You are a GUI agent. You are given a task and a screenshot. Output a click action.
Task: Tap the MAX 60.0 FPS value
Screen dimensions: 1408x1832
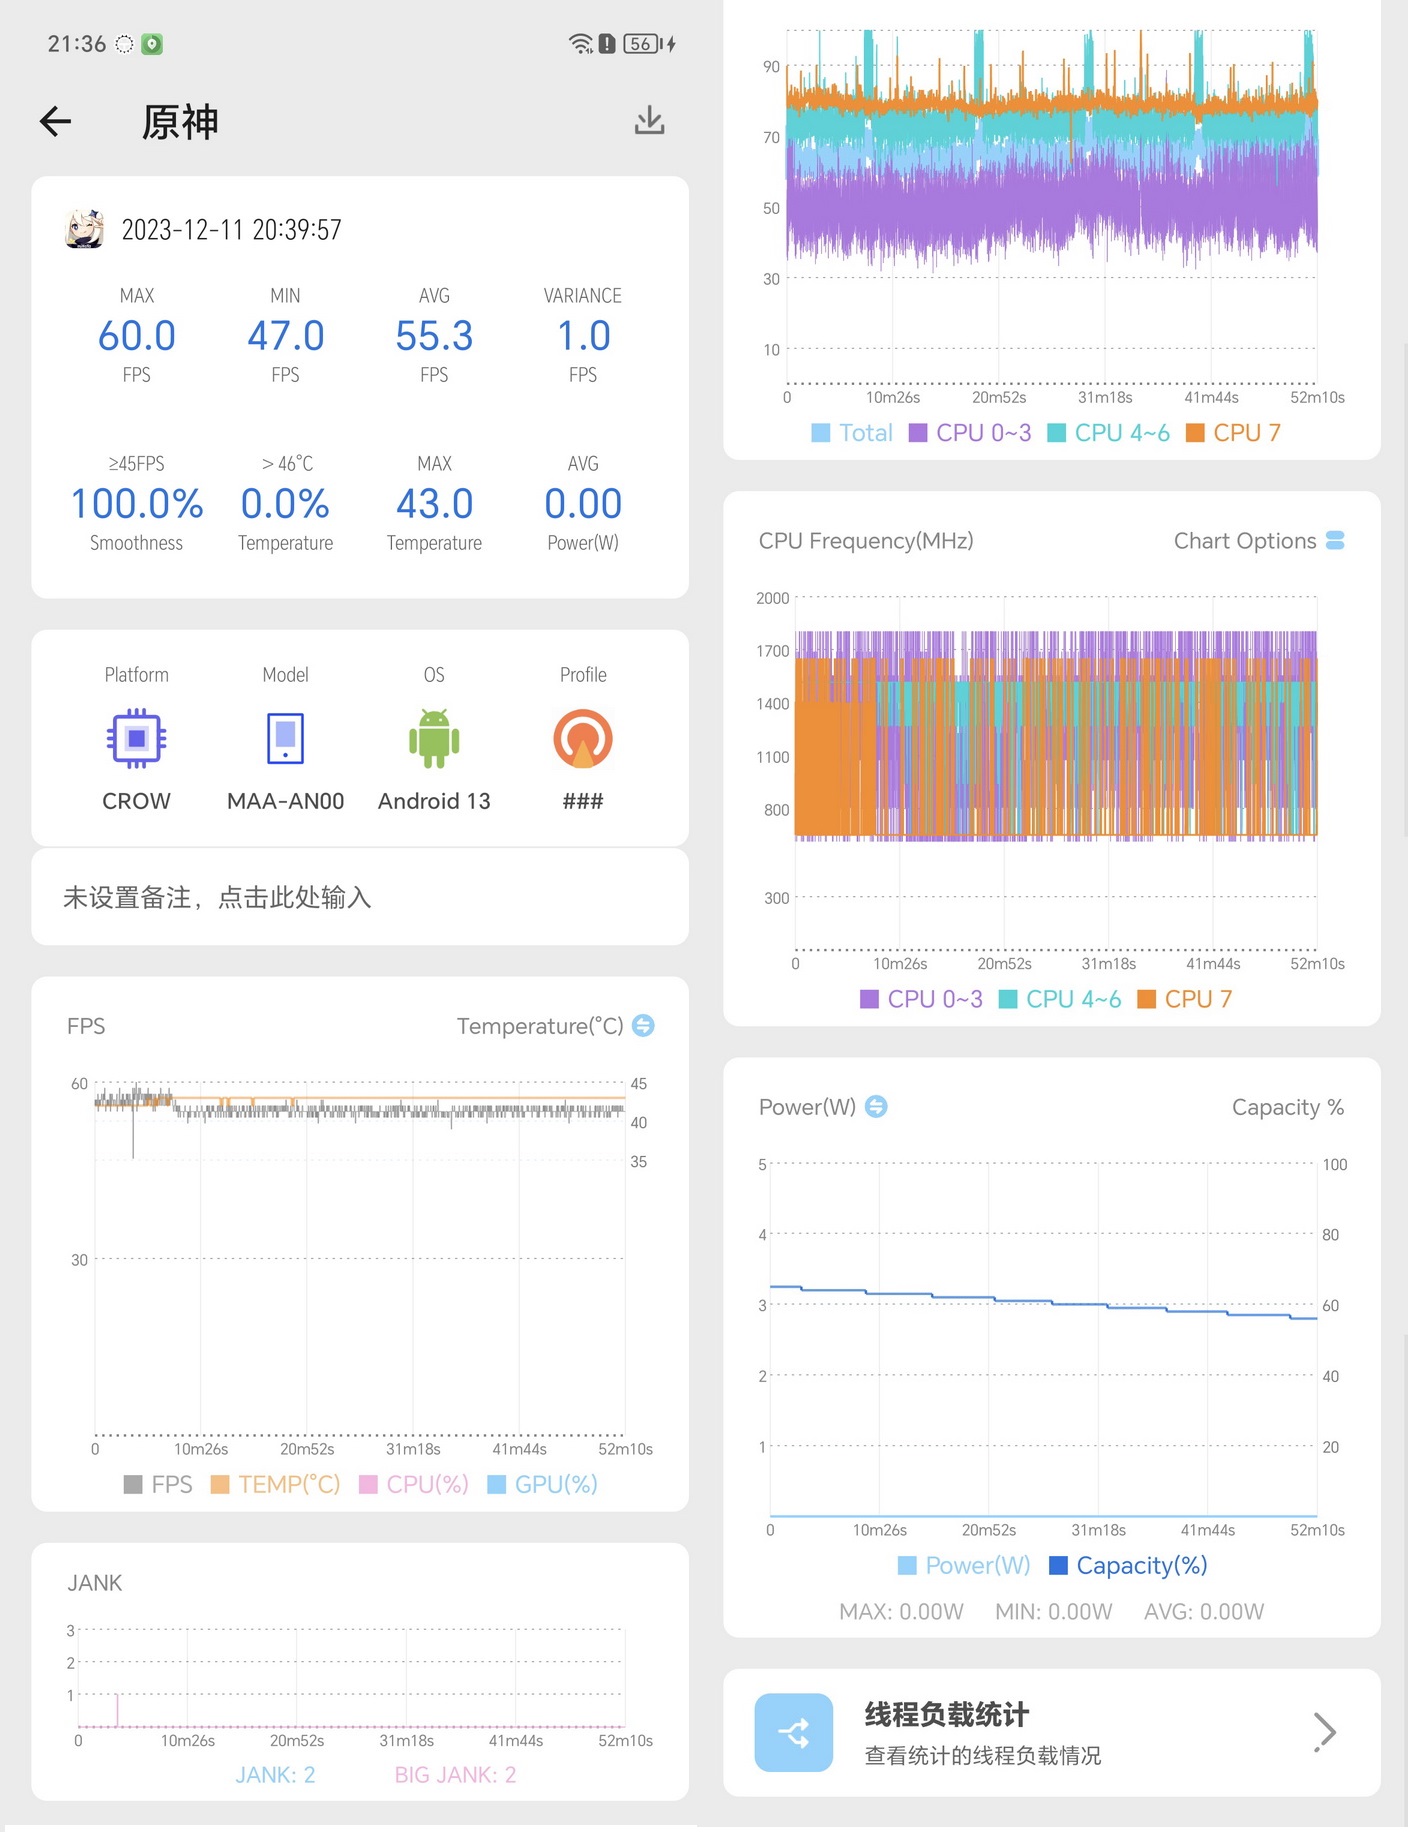tap(137, 336)
